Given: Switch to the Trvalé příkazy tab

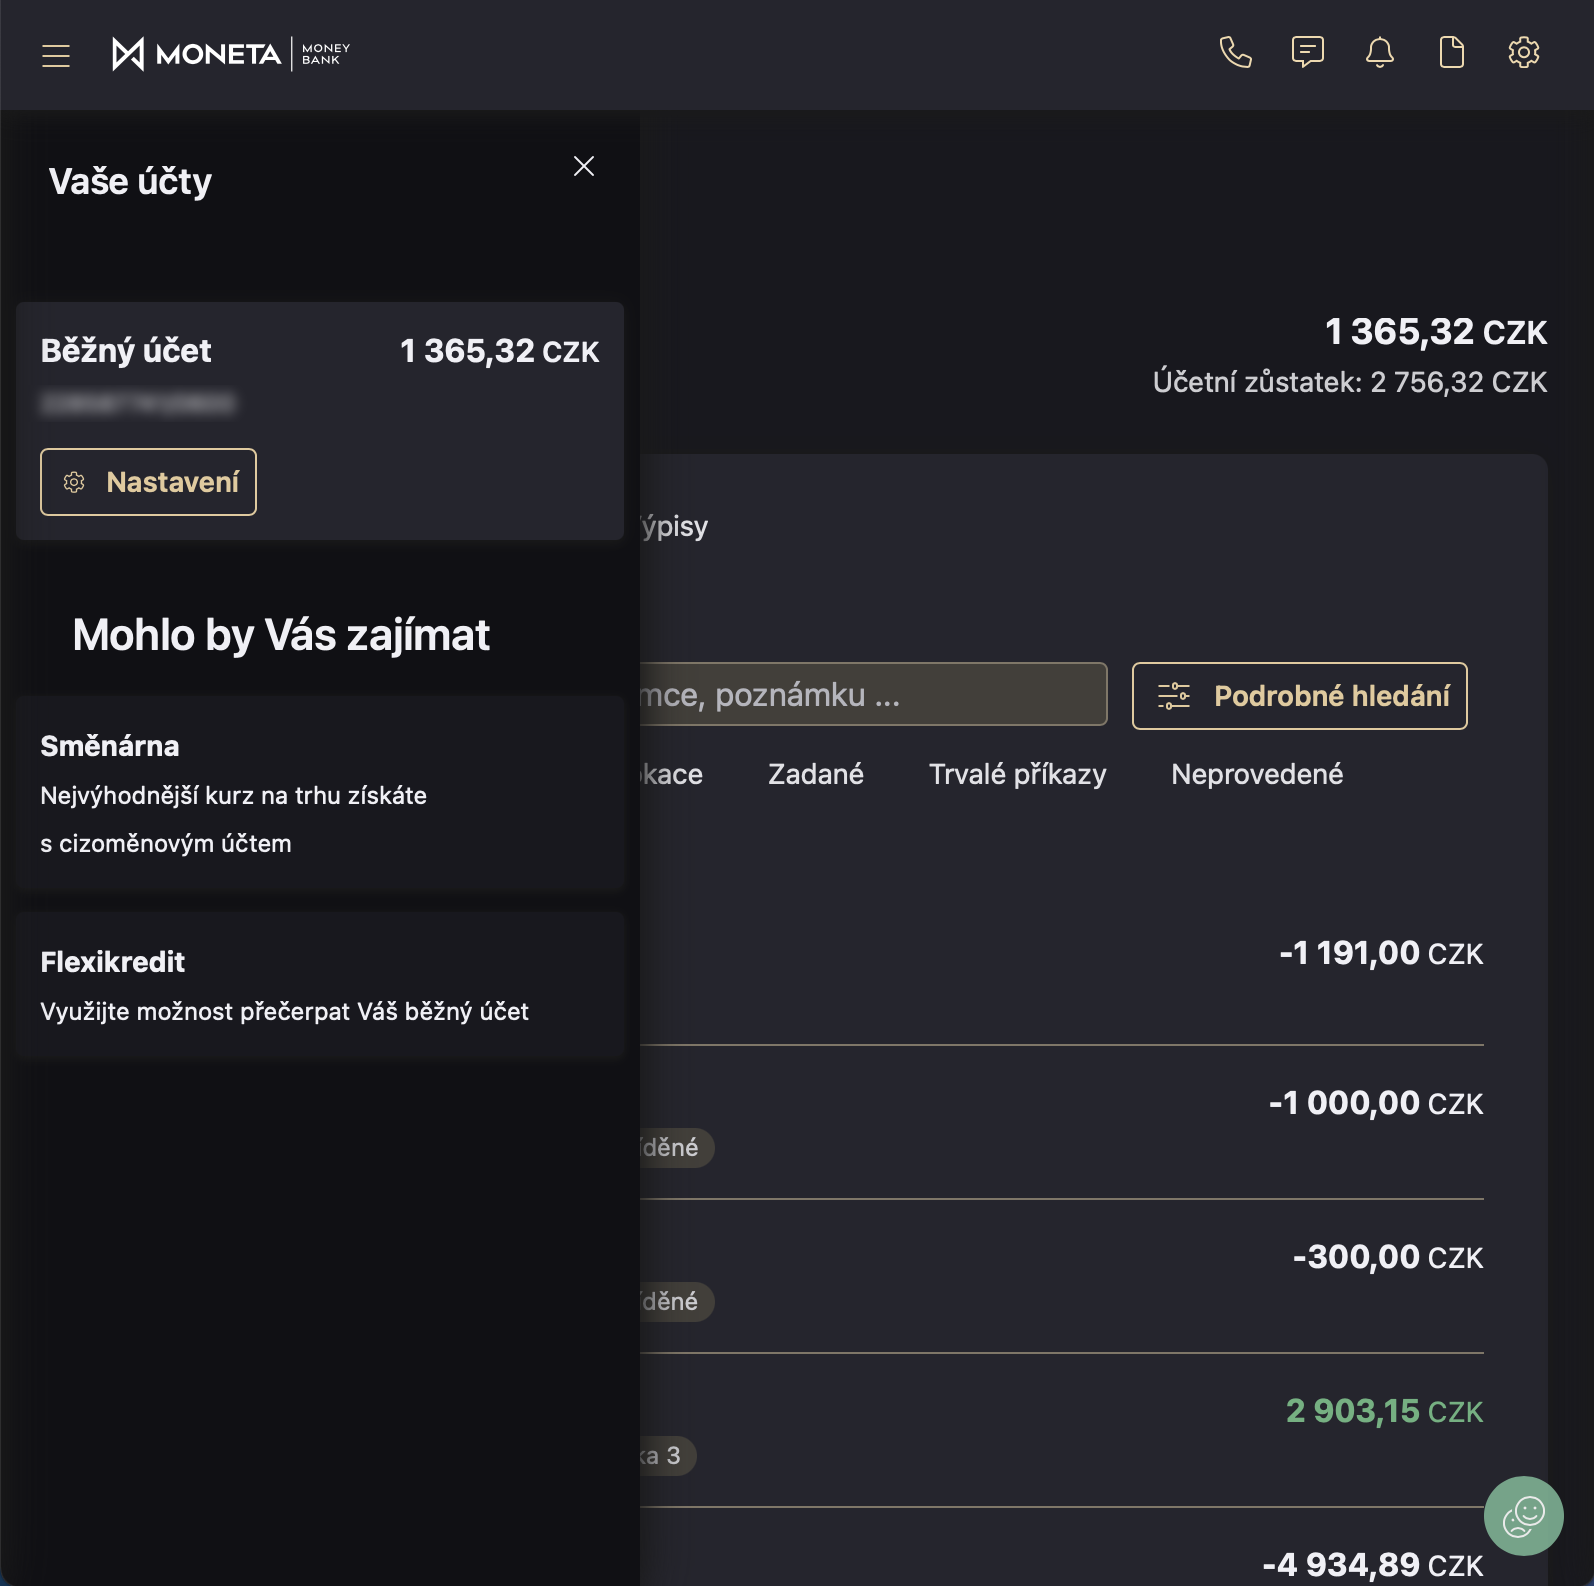Looking at the screenshot, I should click(x=1017, y=774).
